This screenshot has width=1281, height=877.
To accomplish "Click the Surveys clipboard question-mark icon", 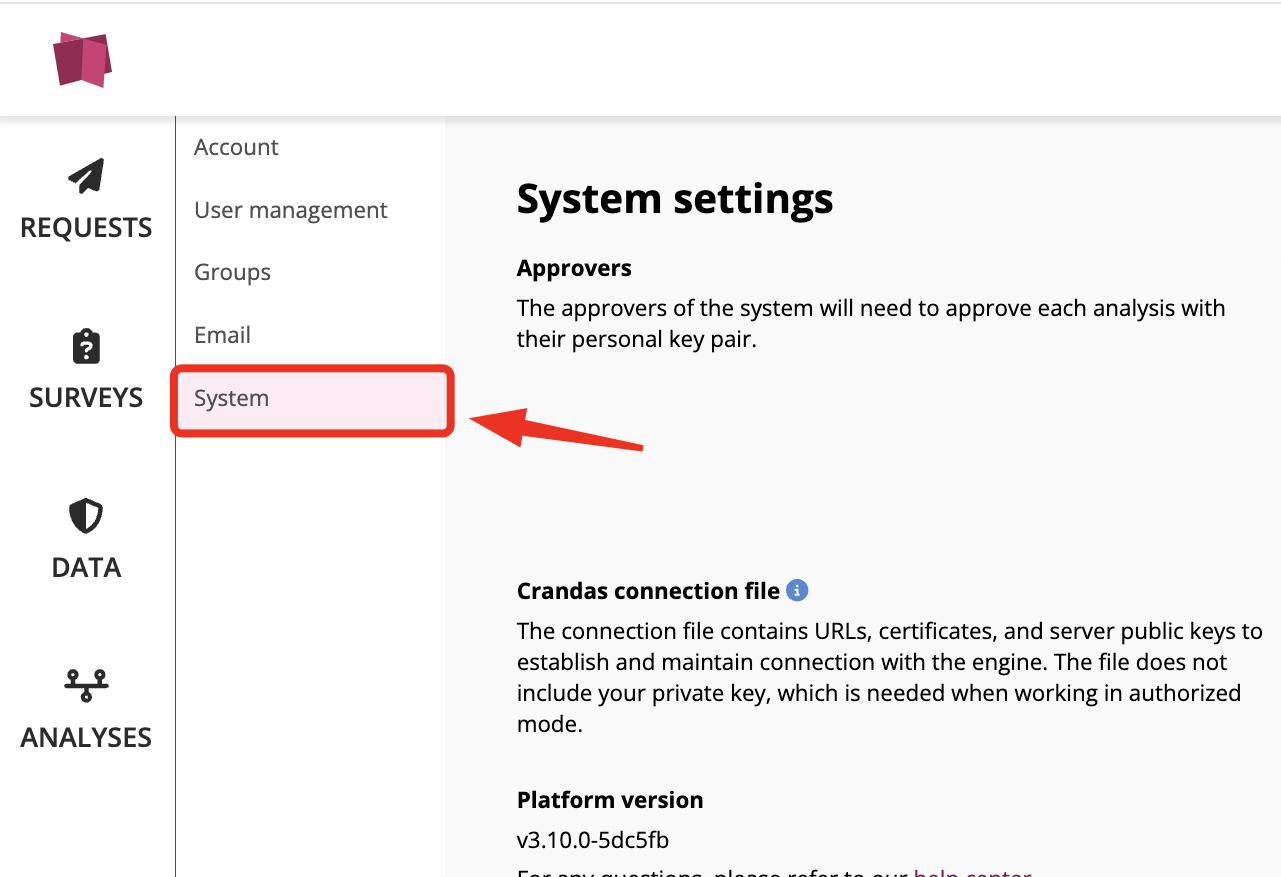I will tap(86, 347).
